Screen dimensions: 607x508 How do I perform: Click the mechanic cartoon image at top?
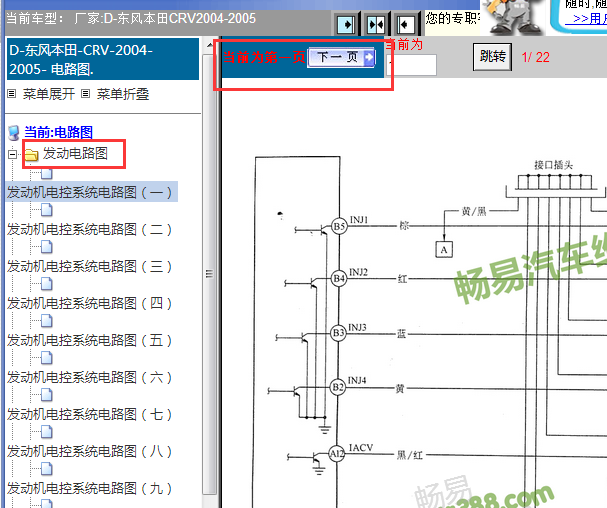pos(513,17)
